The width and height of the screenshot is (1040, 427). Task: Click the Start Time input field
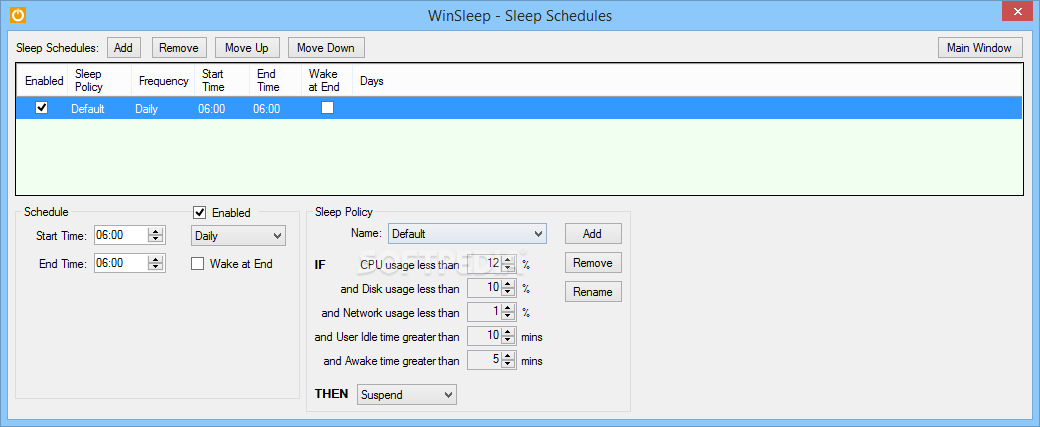point(120,235)
